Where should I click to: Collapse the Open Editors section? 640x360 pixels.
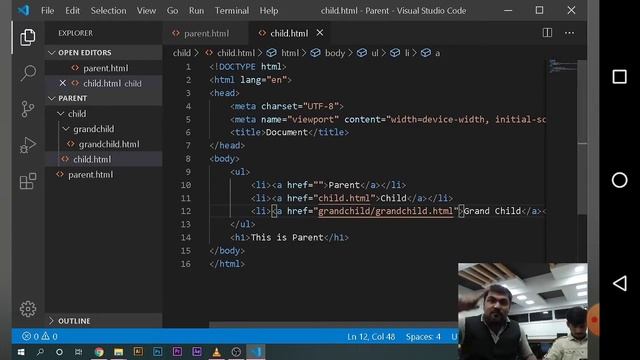coord(104,53)
